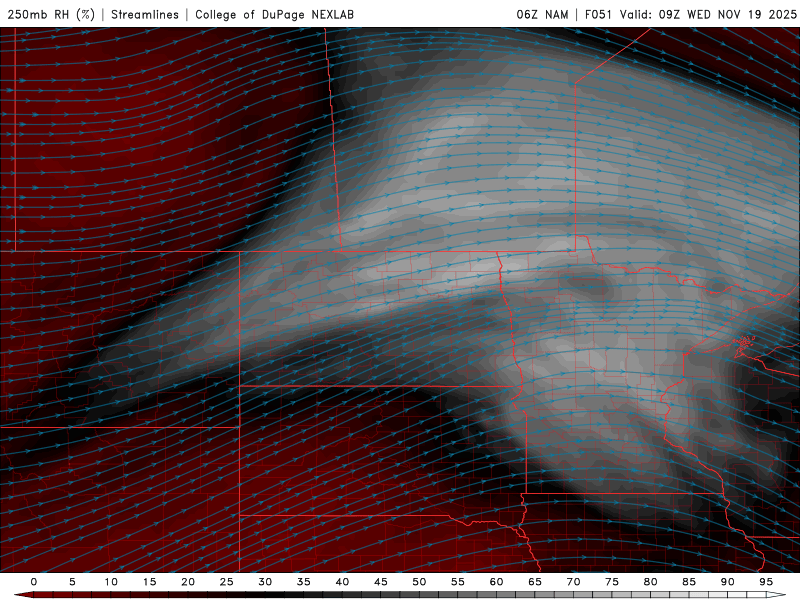Click the "250mb RH (%)" title text
The width and height of the screenshot is (800, 600).
coord(51,14)
